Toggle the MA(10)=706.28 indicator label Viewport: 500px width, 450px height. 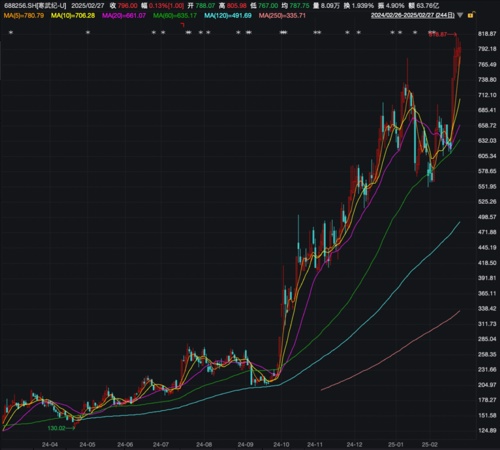(73, 15)
